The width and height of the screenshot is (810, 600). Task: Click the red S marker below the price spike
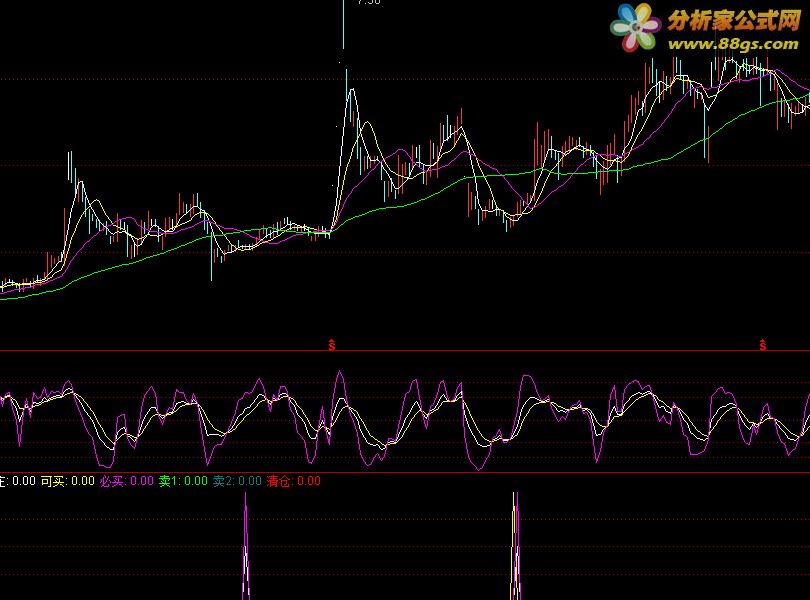click(x=332, y=345)
